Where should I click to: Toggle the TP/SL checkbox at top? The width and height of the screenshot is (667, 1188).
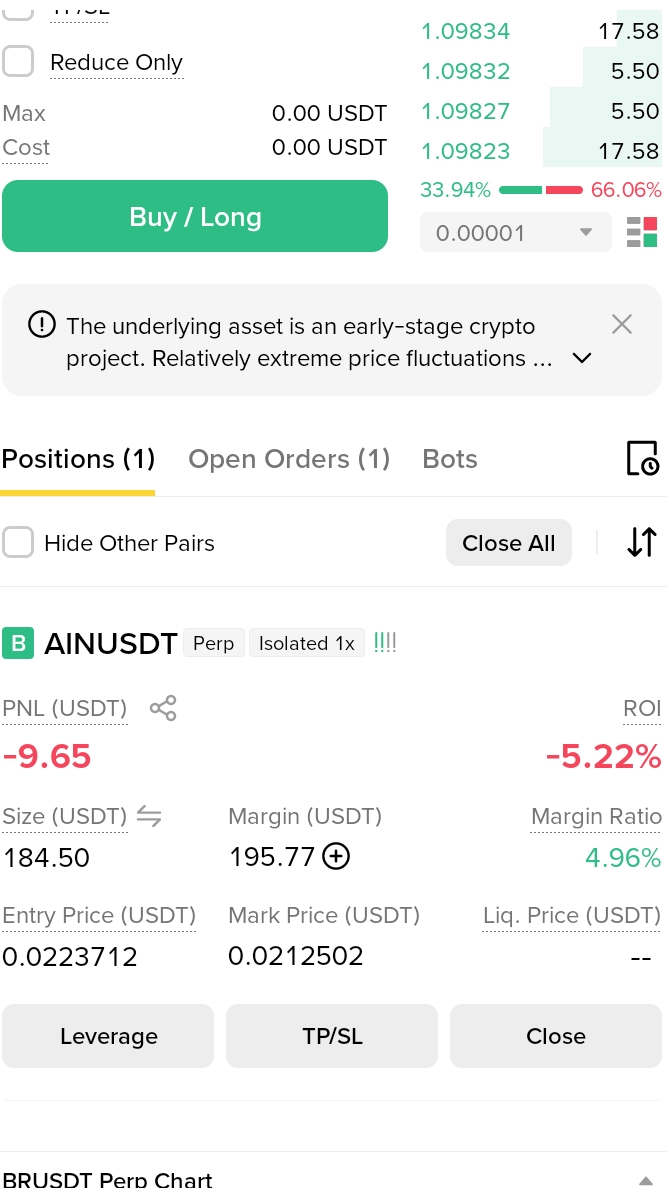[x=18, y=9]
